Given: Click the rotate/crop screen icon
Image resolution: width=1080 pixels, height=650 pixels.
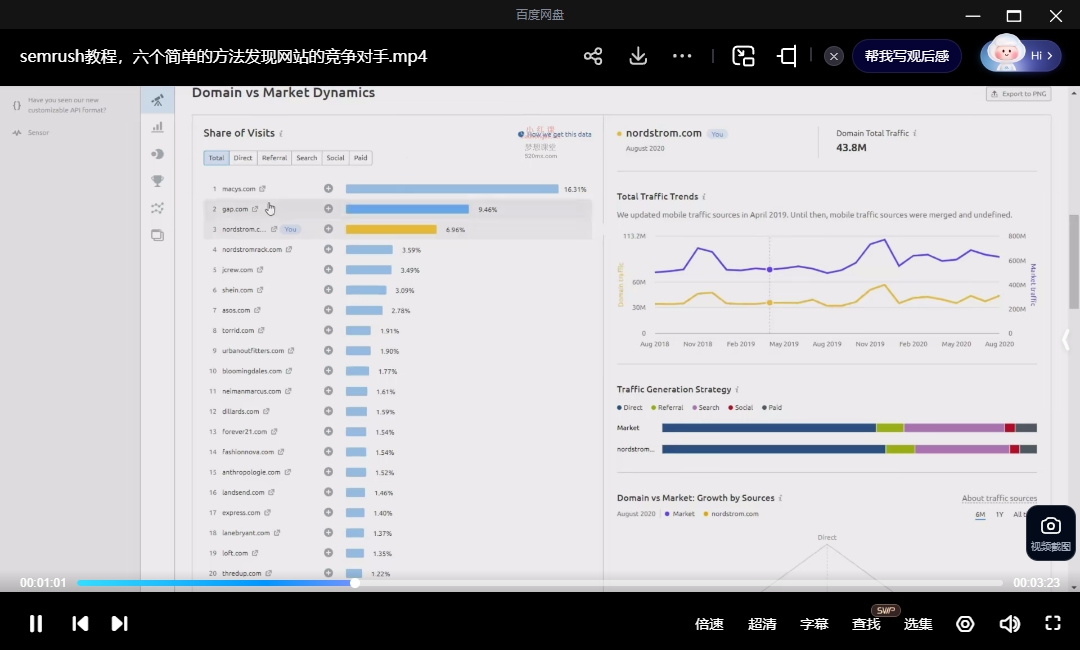Looking at the screenshot, I should coord(787,56).
